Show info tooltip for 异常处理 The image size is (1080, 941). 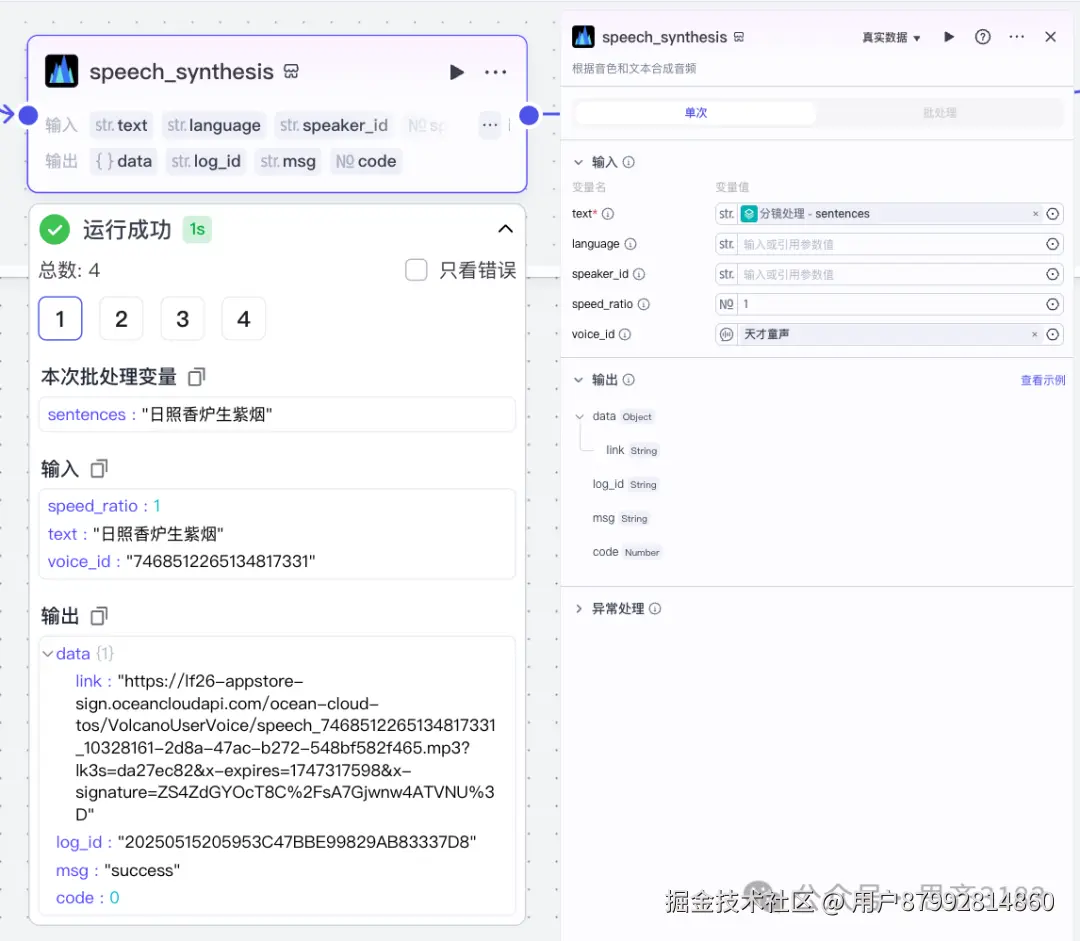click(655, 608)
